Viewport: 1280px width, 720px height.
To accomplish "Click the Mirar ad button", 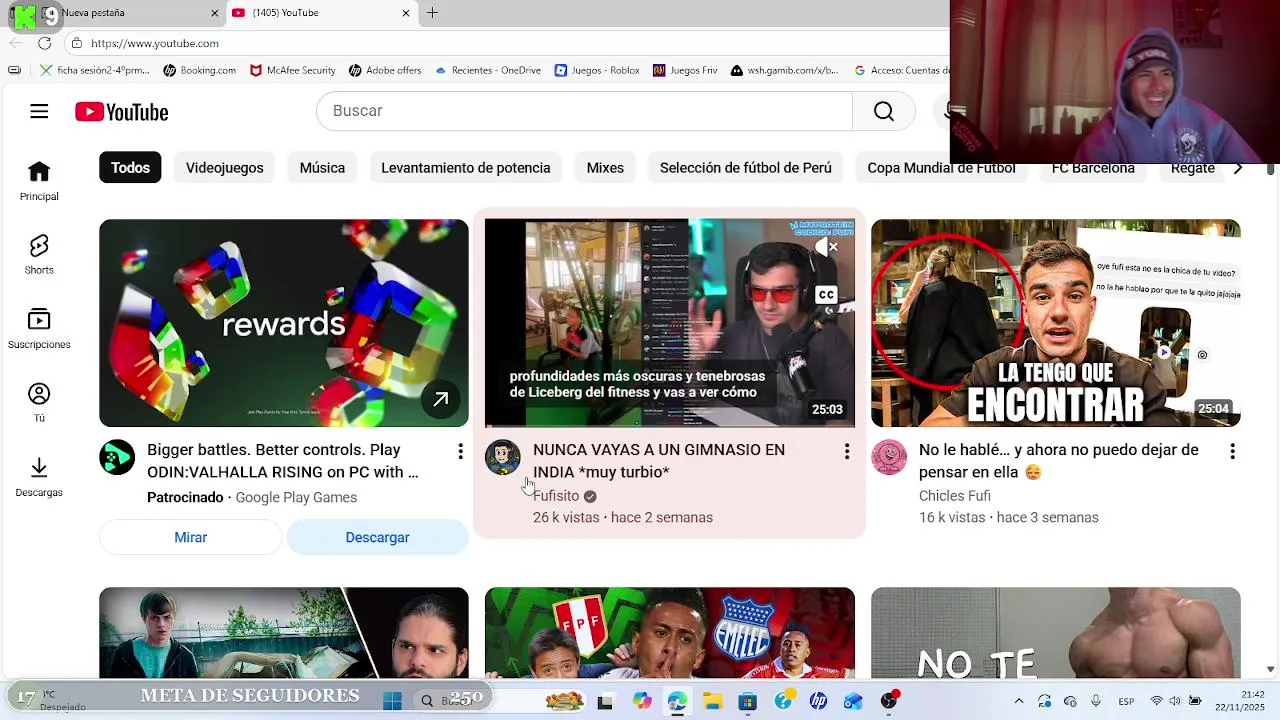I will tap(190, 537).
